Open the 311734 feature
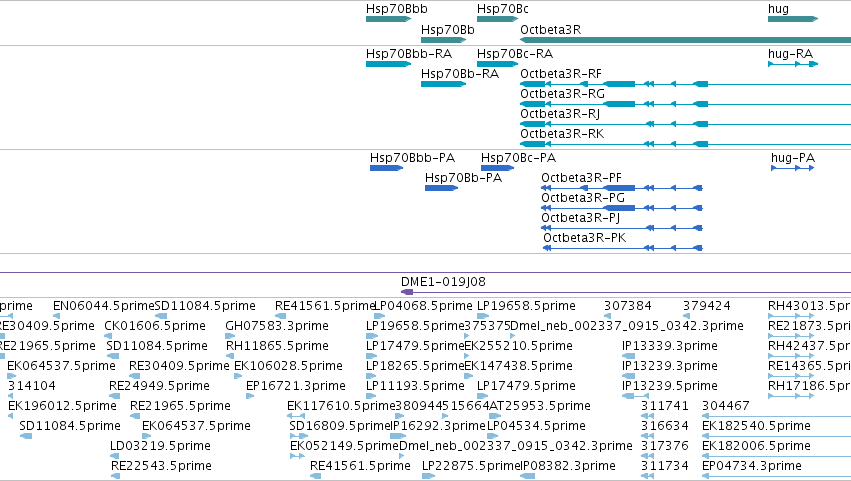 click(647, 477)
